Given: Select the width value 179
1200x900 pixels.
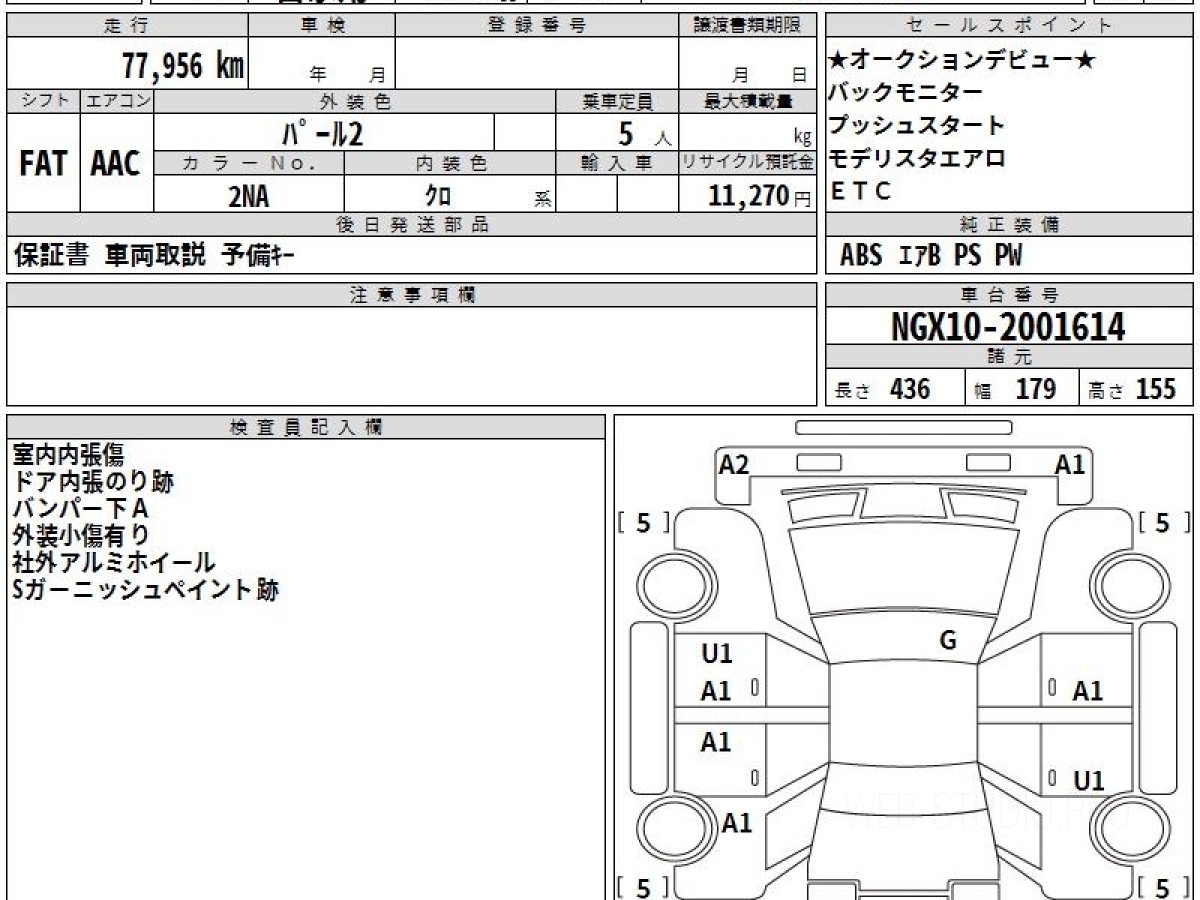Looking at the screenshot, I should [1036, 389].
